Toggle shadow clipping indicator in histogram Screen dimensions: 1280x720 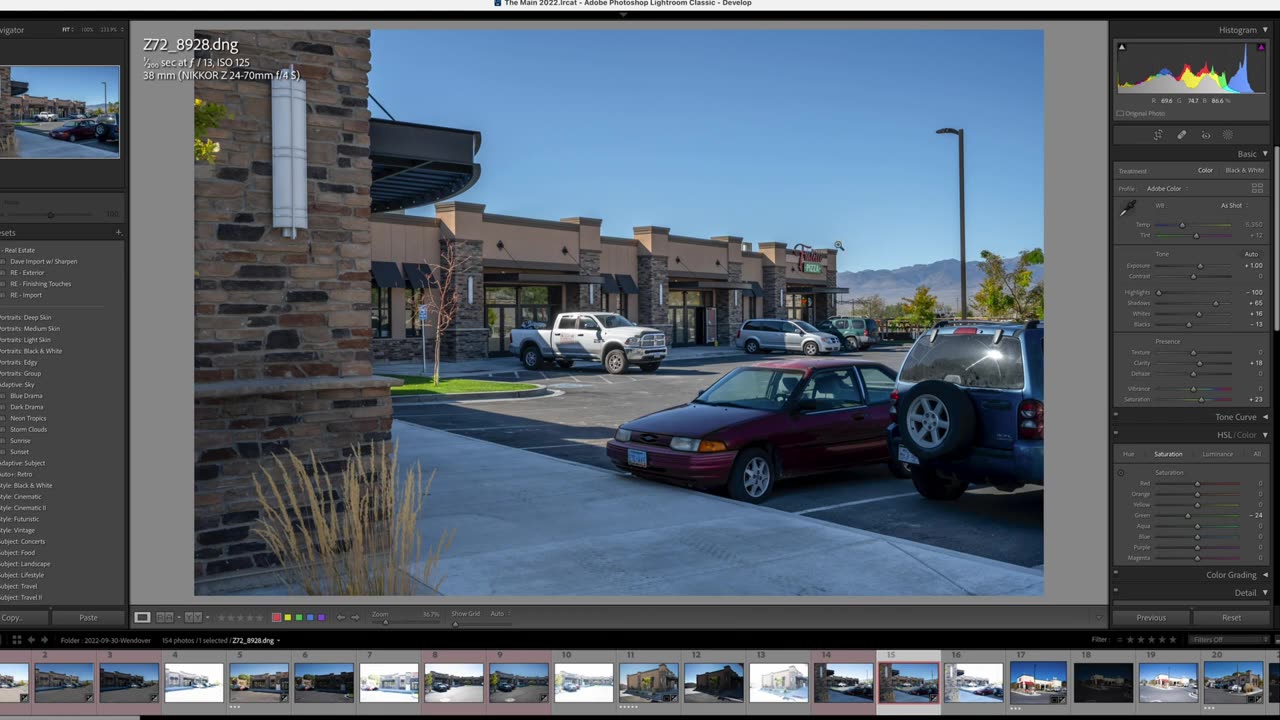coord(1121,47)
